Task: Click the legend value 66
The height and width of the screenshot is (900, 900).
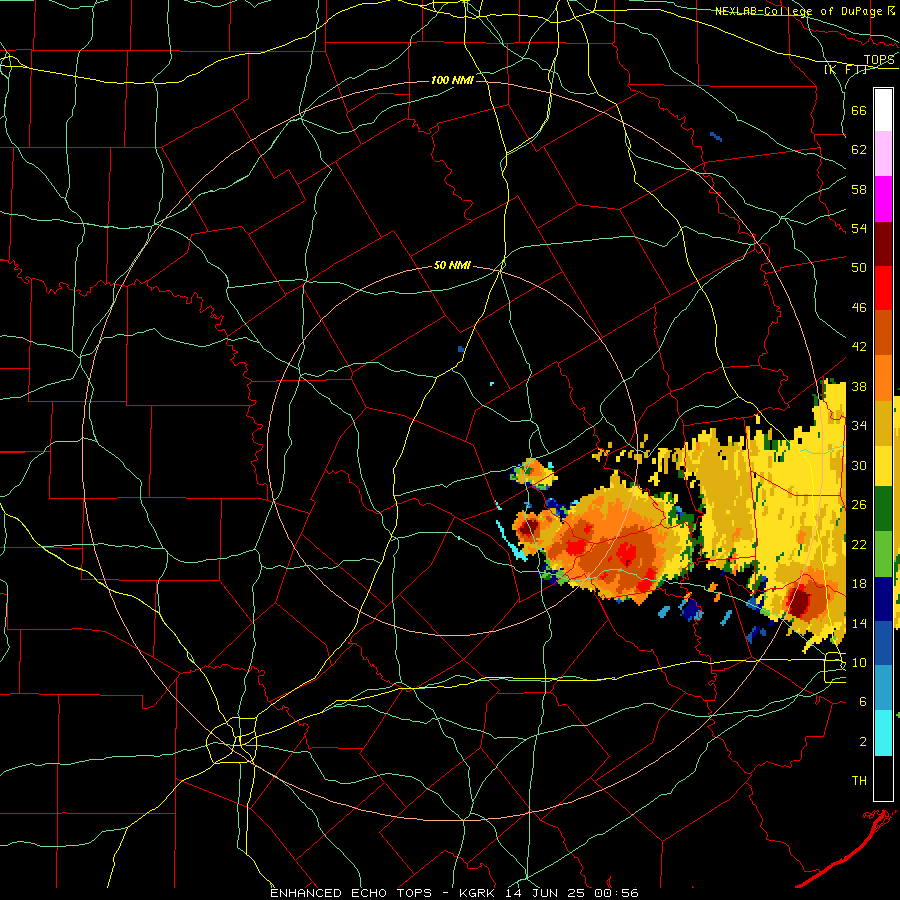Action: coord(859,110)
